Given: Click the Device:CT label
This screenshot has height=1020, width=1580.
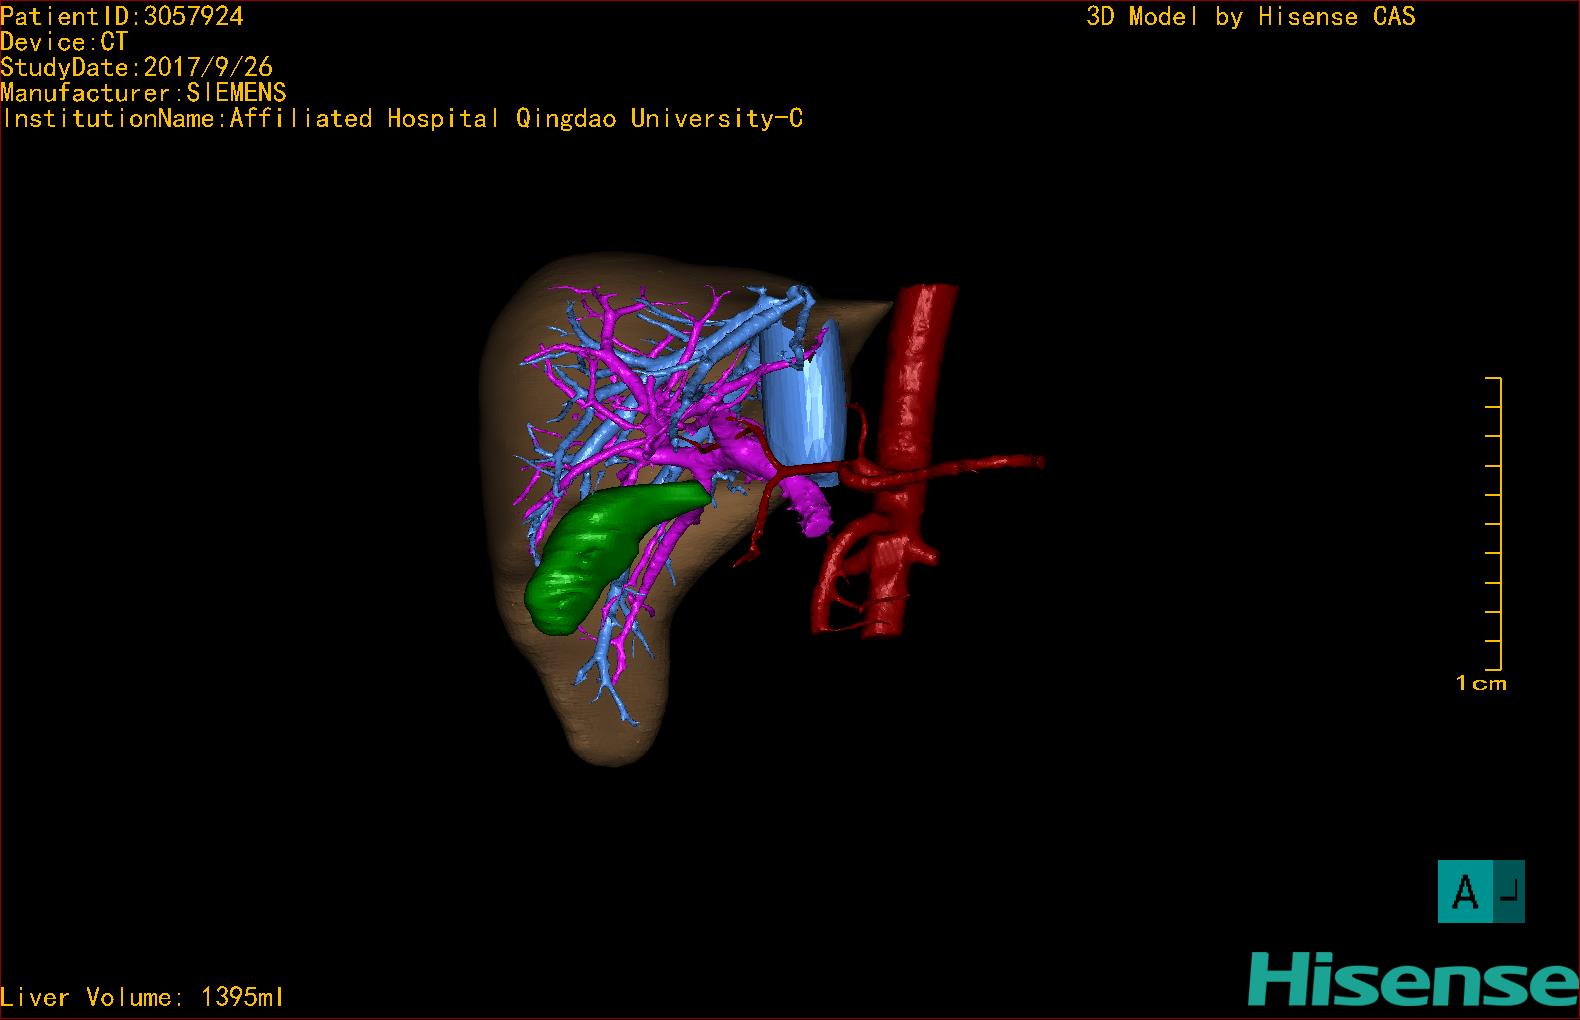Looking at the screenshot, I should click(x=64, y=42).
